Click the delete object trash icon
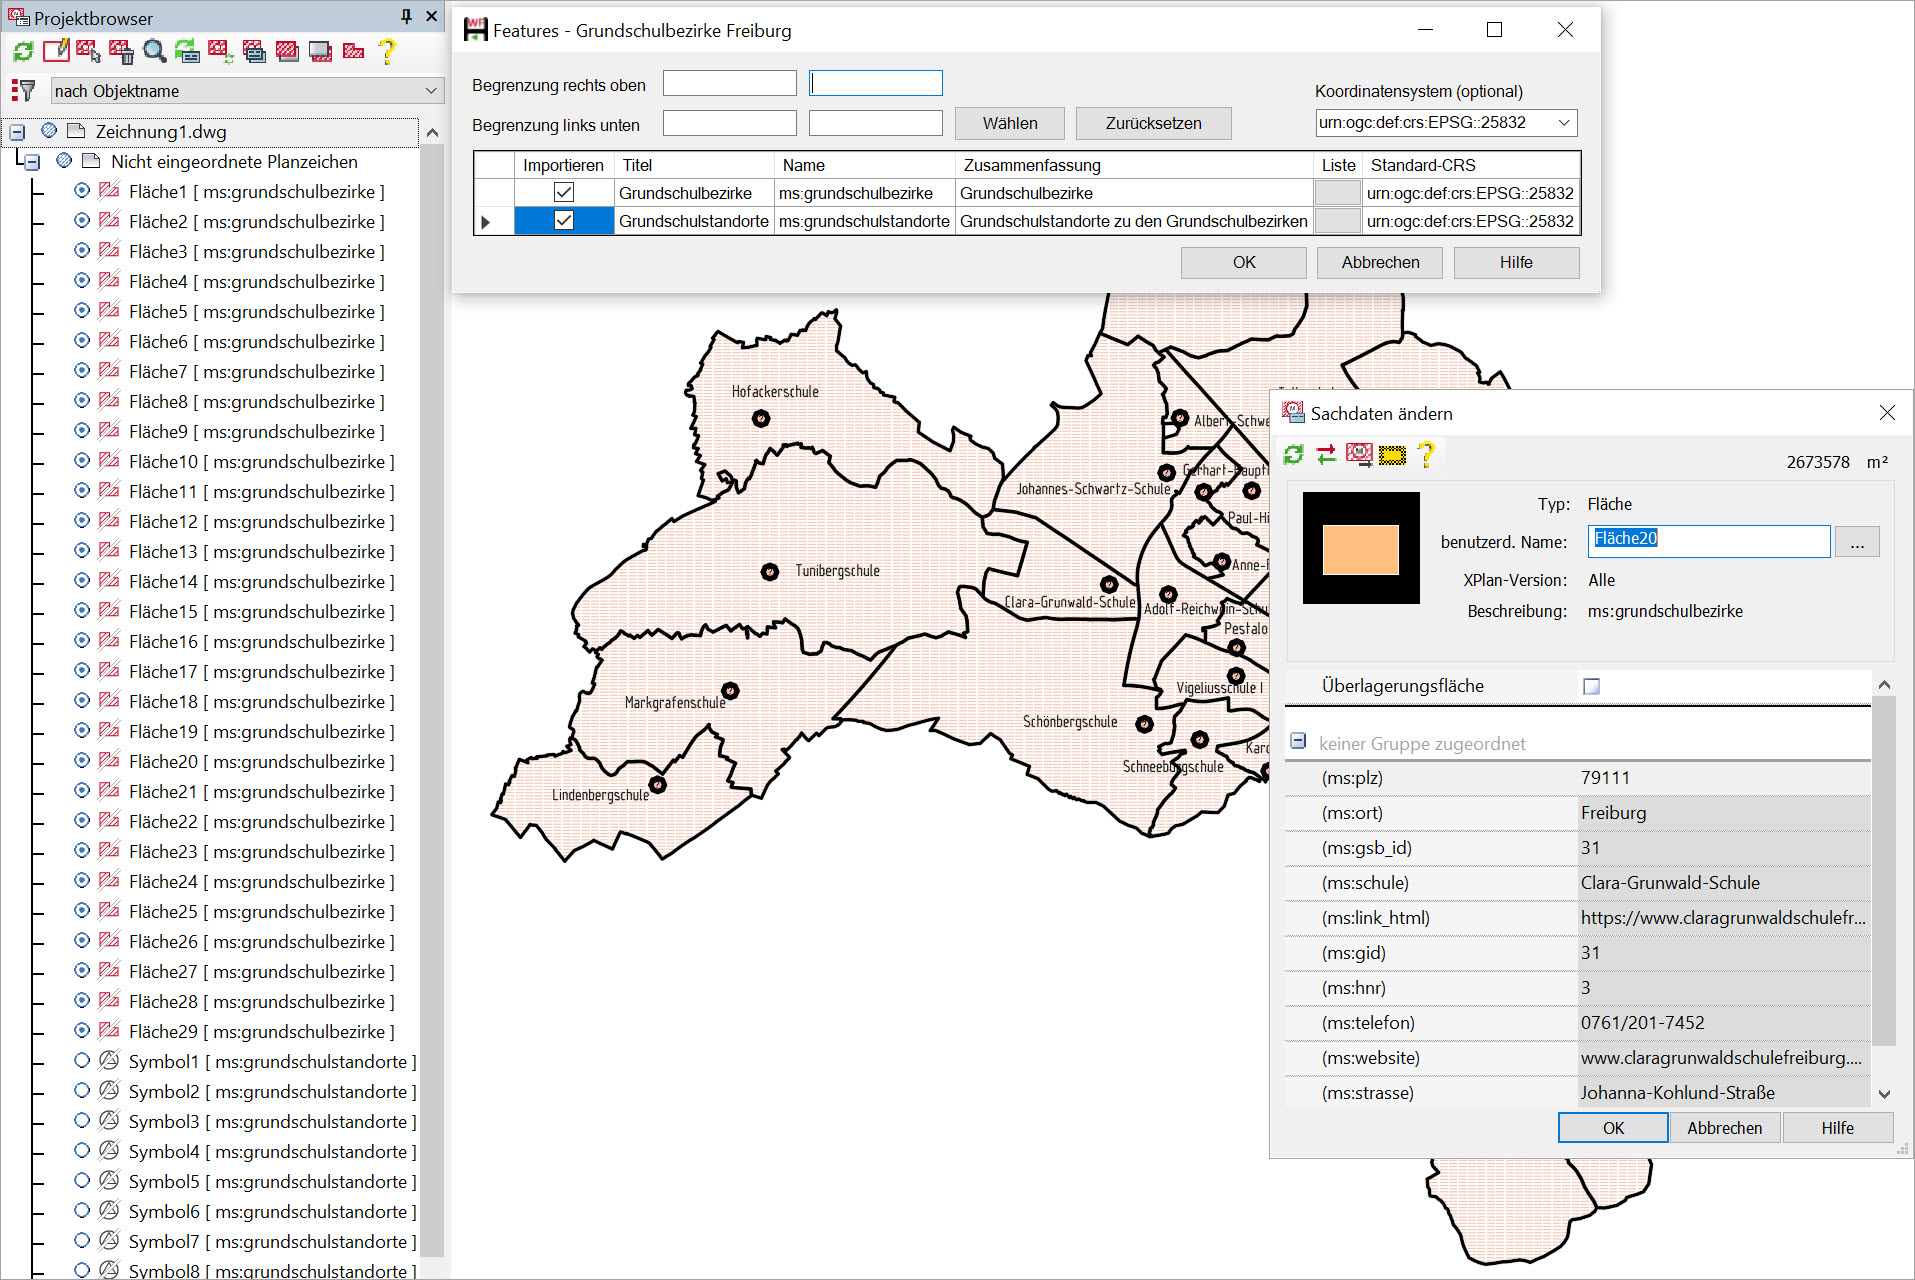 (x=121, y=51)
